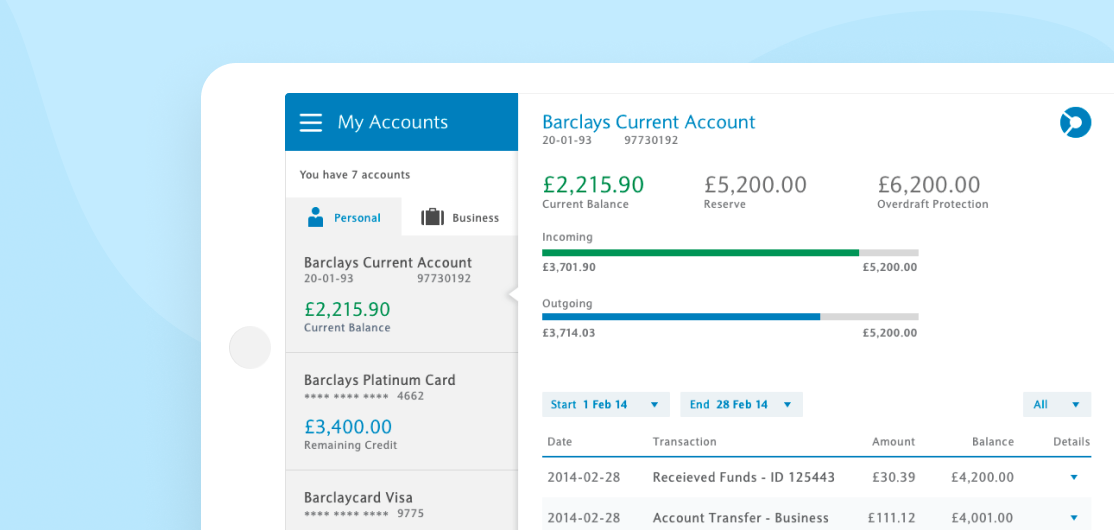Click the green Incoming progress bar
1114x530 pixels.
pyautogui.click(x=700, y=252)
